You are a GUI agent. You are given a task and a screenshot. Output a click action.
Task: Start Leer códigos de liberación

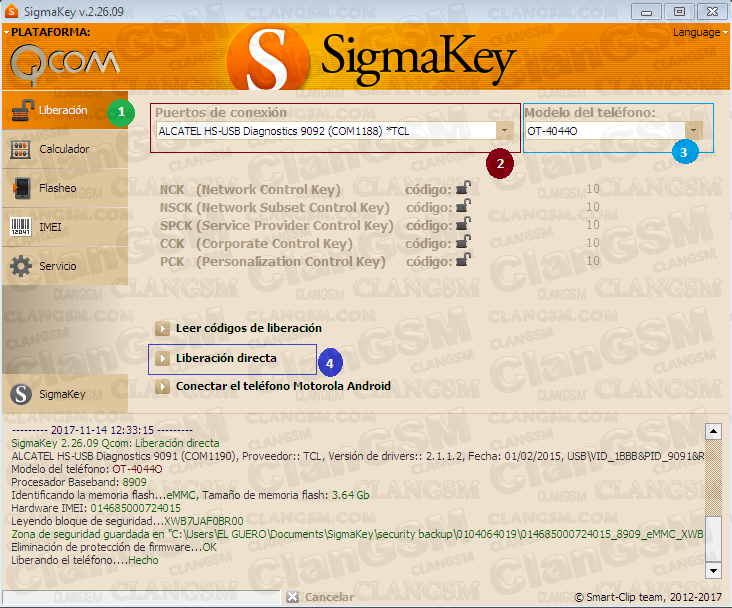point(248,329)
